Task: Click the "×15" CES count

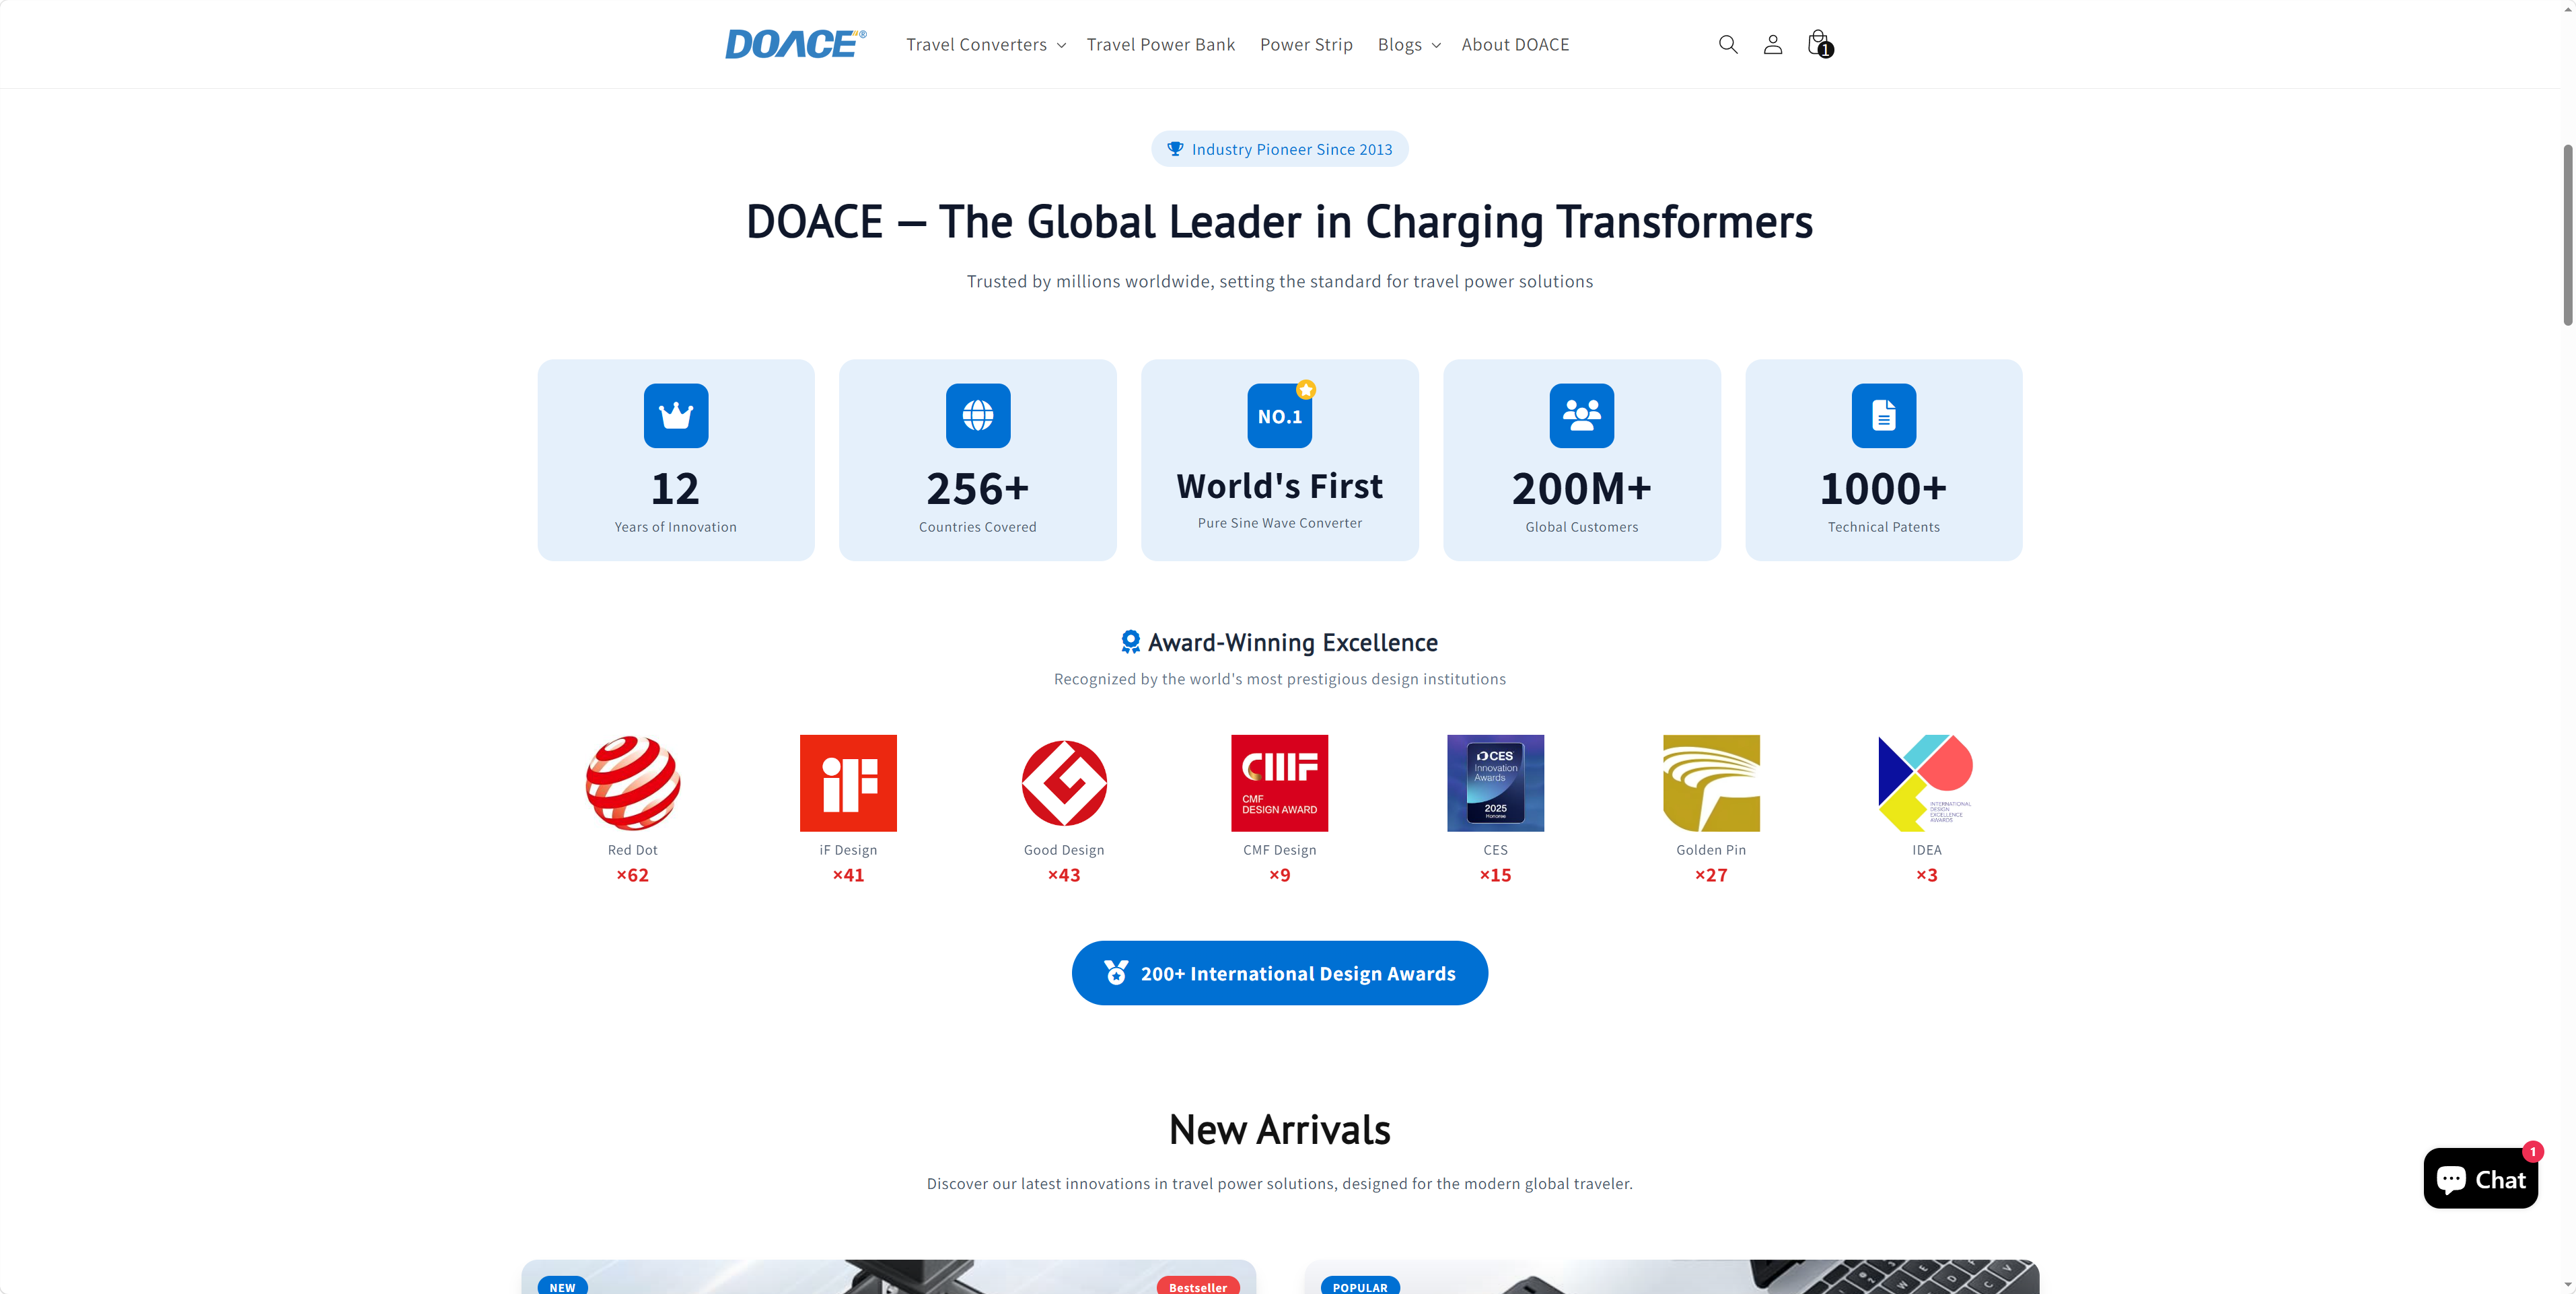Action: 1495,874
